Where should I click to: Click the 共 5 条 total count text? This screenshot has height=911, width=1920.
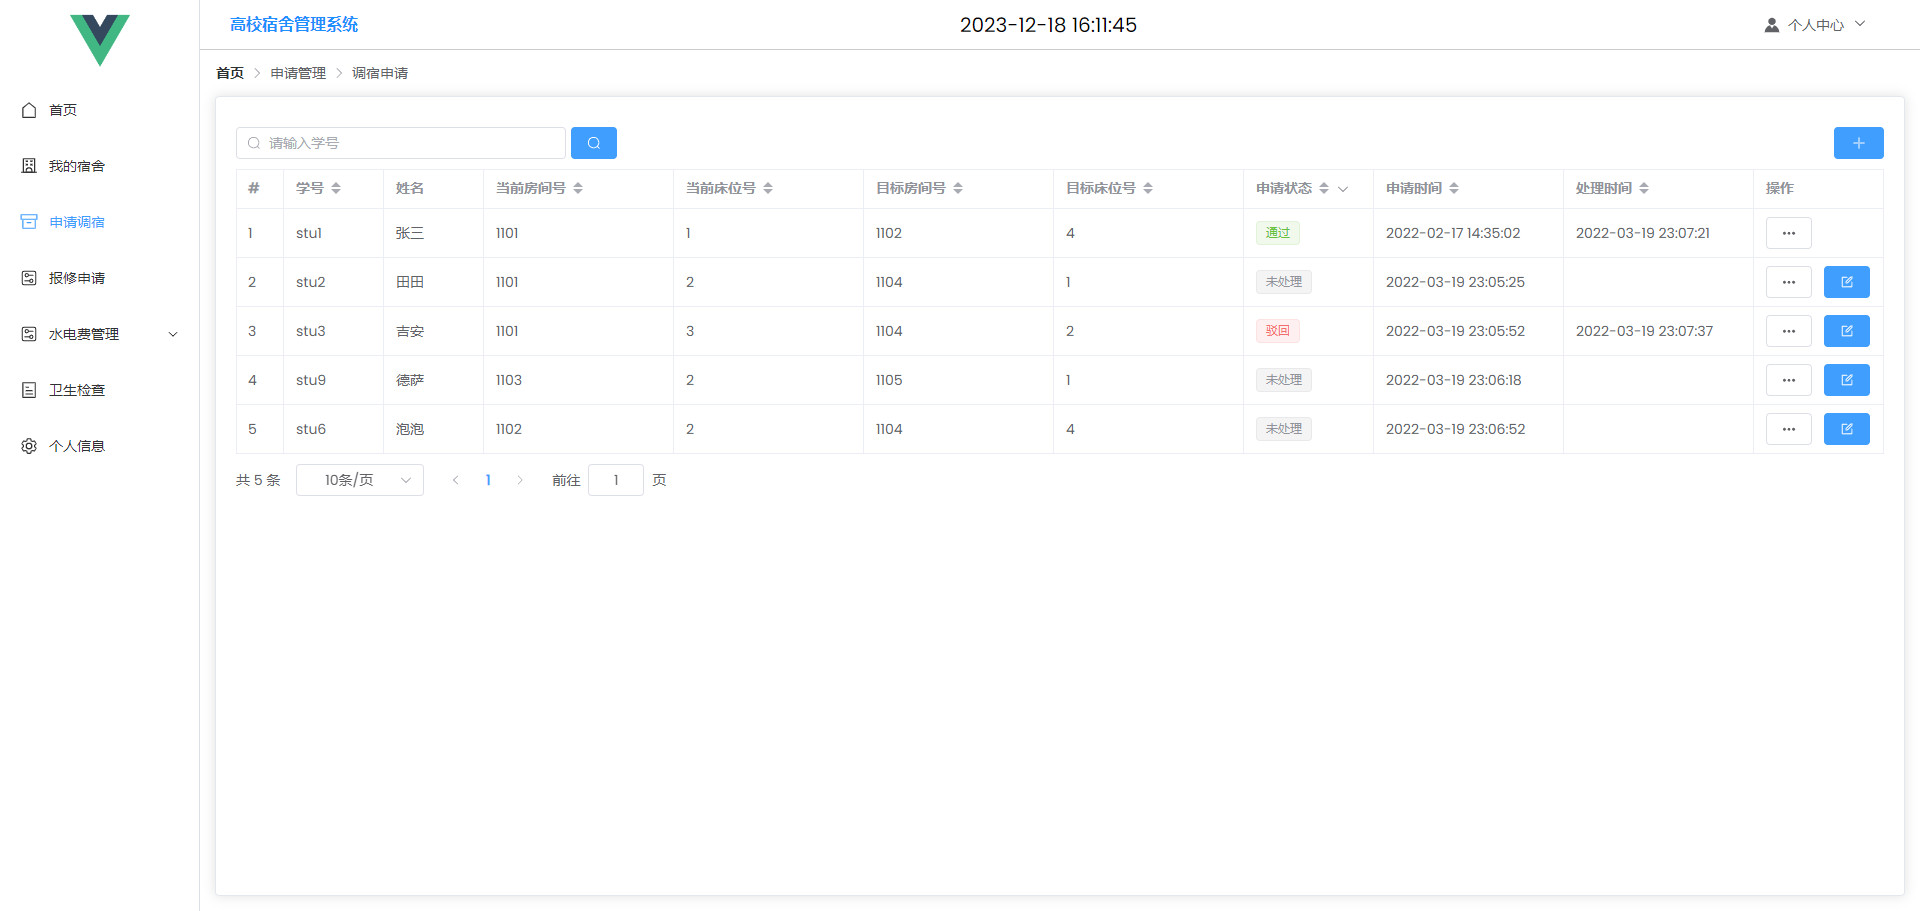258,480
